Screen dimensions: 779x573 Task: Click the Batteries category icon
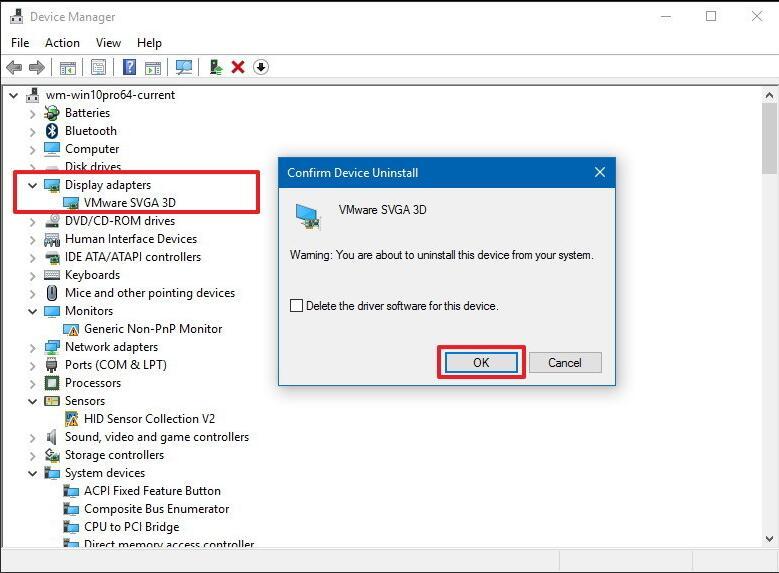coord(52,113)
